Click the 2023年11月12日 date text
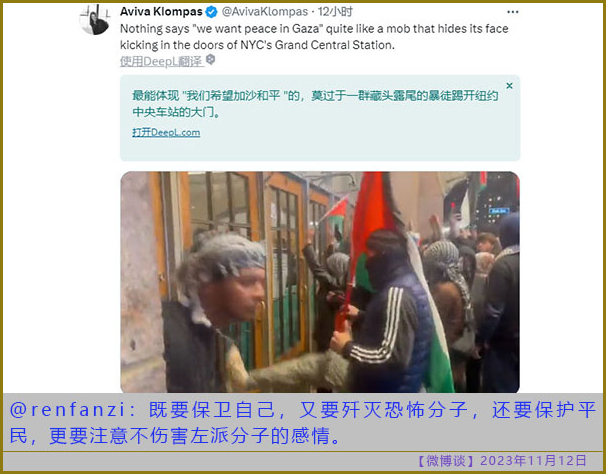Viewport: 606px width, 474px height. click(533, 461)
